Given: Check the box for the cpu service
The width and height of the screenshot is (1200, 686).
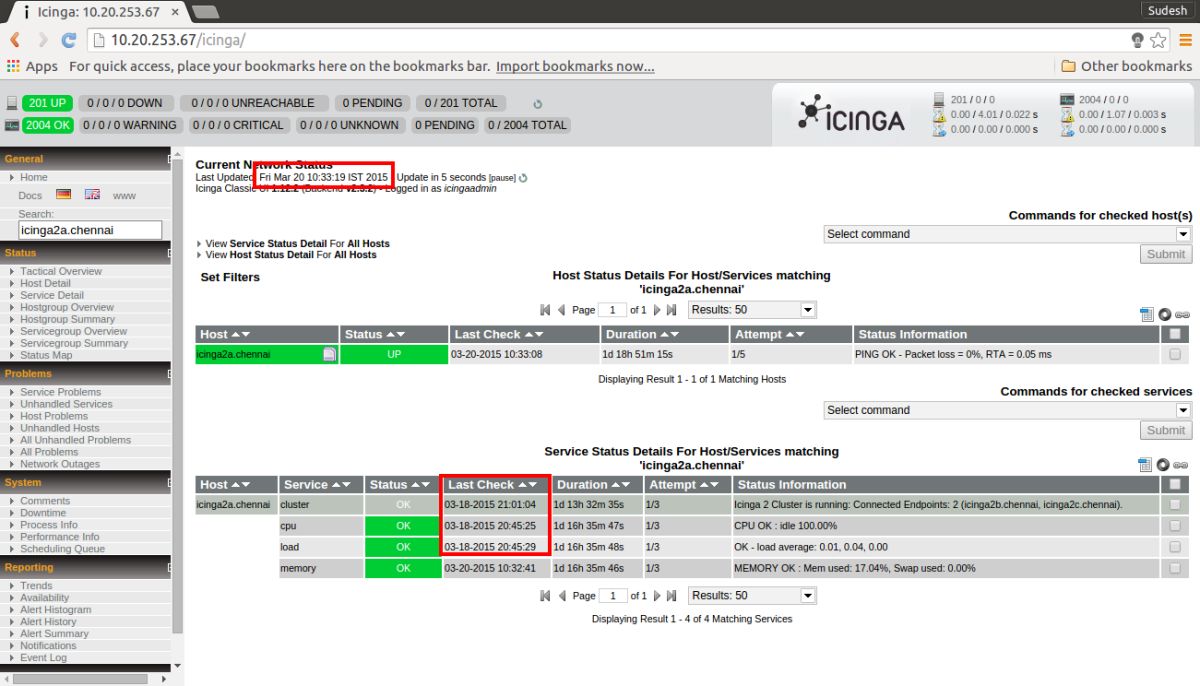Looking at the screenshot, I should point(1174,525).
